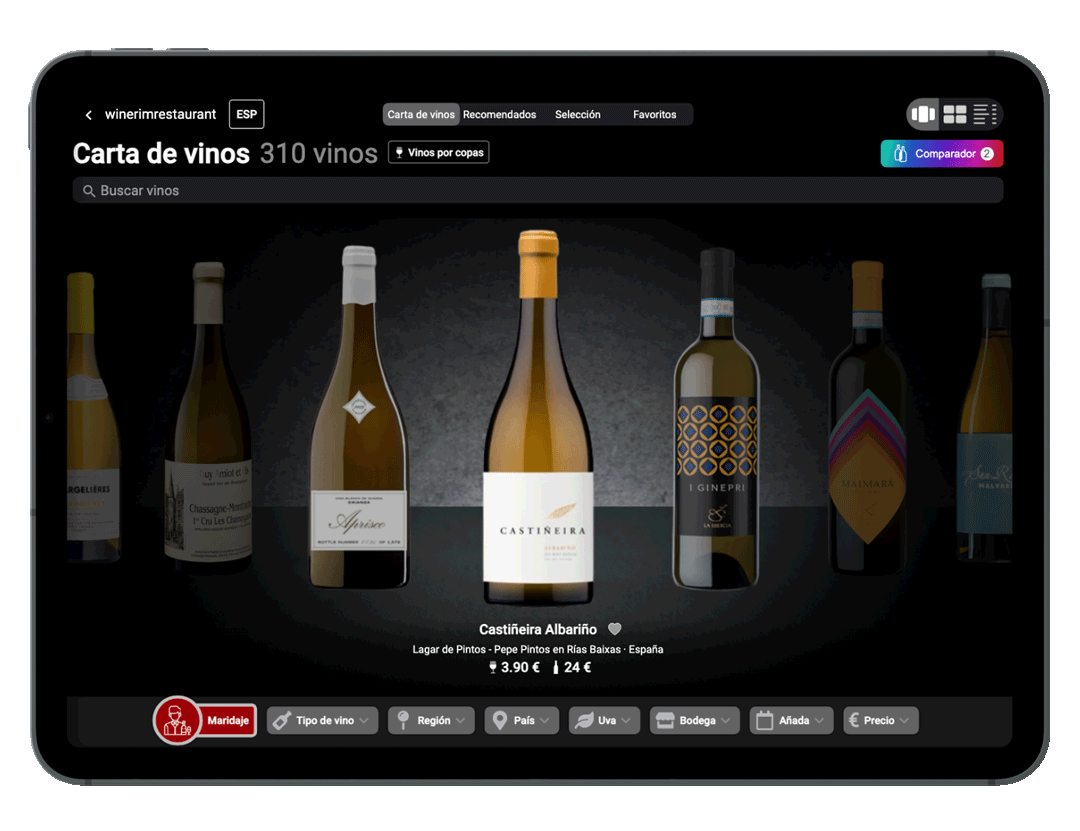The image size is (1080, 831).
Task: Open the Bodega filter dropdown
Action: (x=694, y=719)
